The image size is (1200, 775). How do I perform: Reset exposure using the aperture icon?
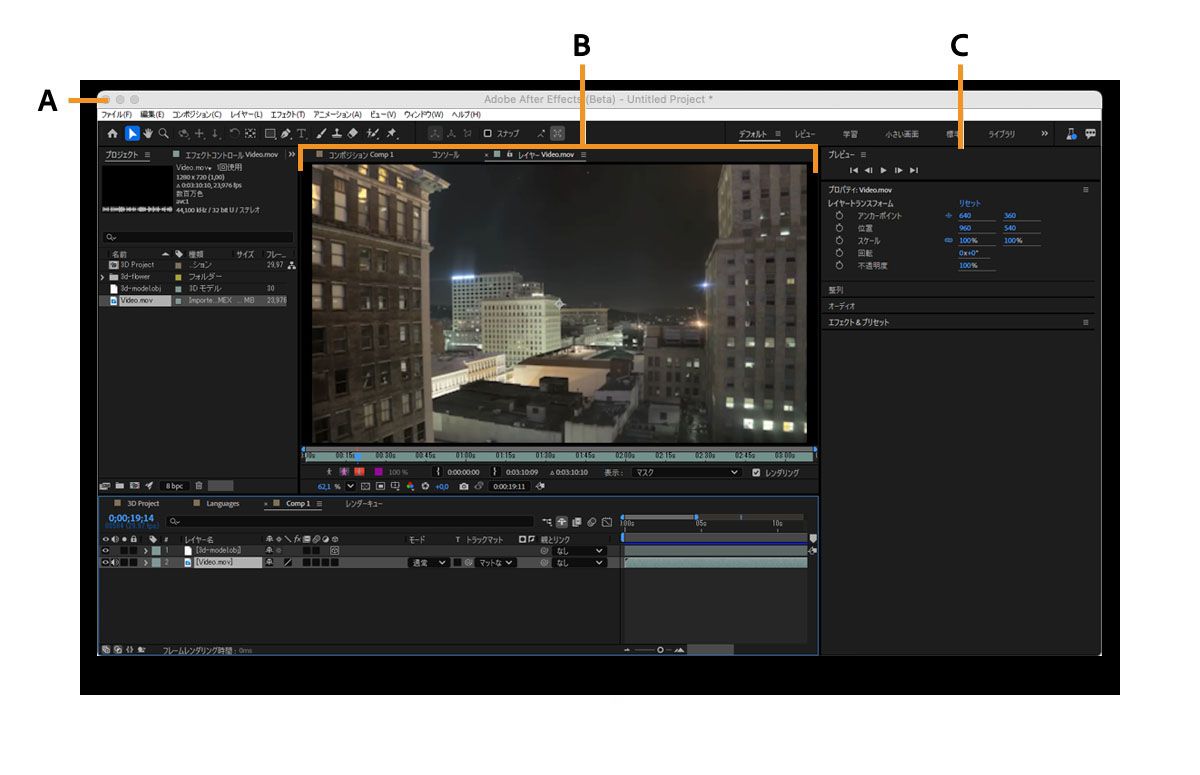point(425,486)
